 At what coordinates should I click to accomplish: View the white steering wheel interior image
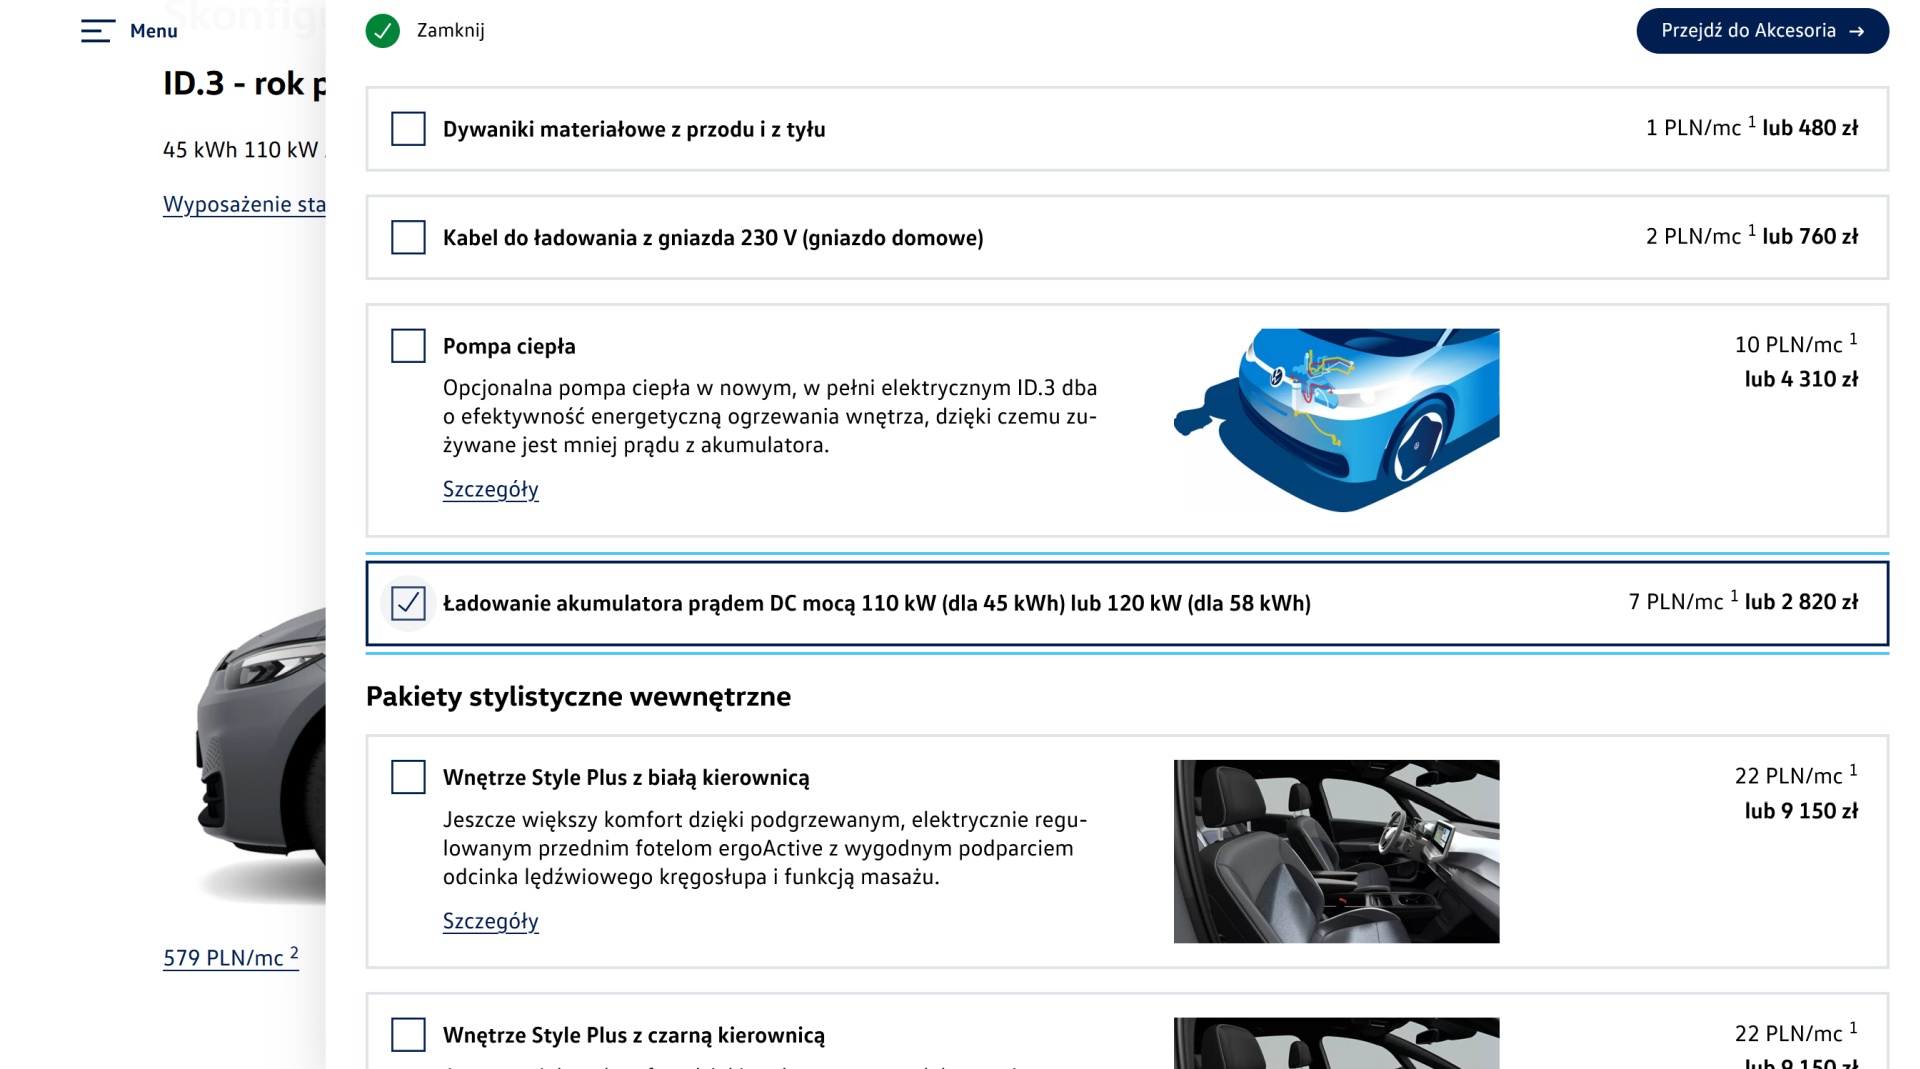(1336, 851)
